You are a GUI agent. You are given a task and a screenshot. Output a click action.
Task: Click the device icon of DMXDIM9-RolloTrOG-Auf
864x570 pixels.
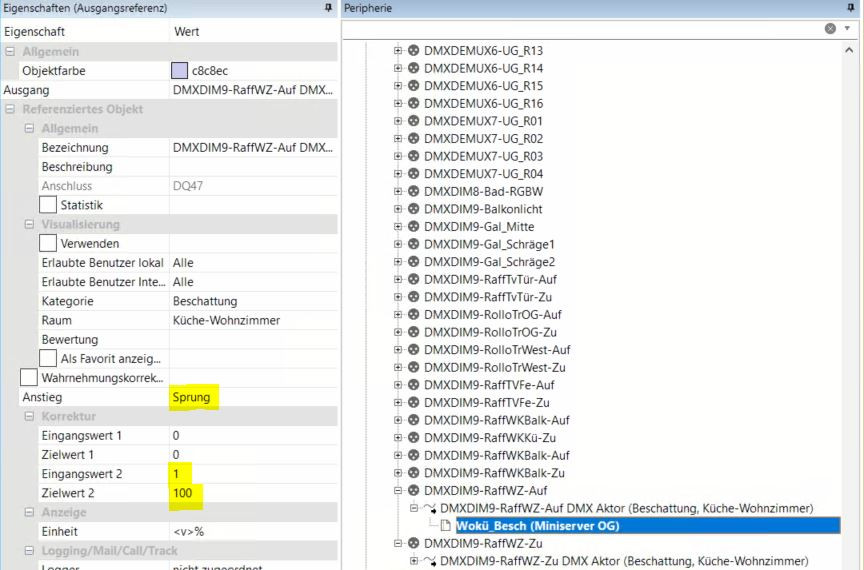click(413, 314)
